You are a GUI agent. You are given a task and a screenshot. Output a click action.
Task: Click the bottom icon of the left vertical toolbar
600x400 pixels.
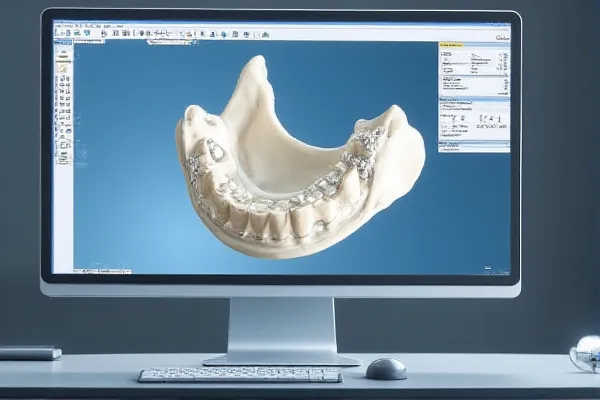pos(62,157)
